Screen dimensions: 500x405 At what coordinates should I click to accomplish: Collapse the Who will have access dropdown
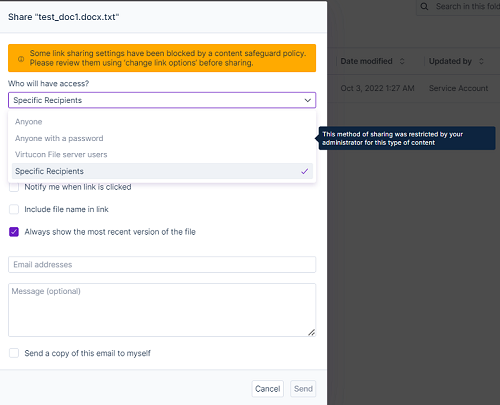coord(162,100)
